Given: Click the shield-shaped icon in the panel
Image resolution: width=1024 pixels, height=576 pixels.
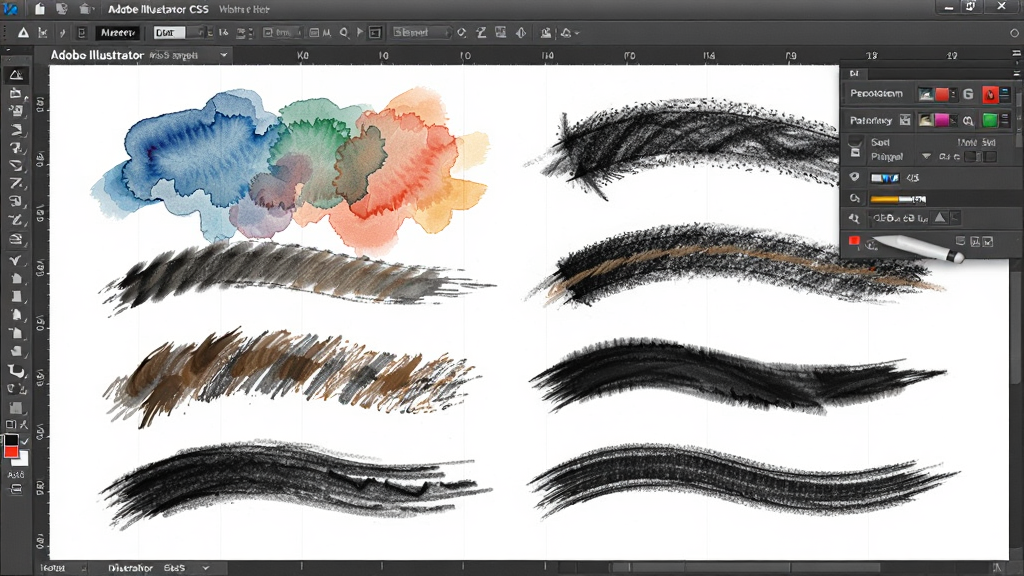Looking at the screenshot, I should 854,177.
